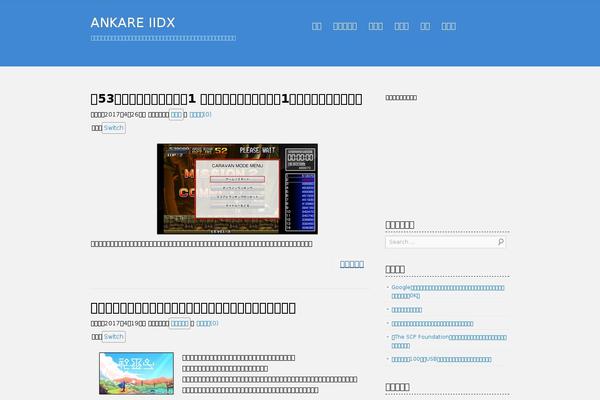Open the first item in the header navigation menu

coord(316,26)
